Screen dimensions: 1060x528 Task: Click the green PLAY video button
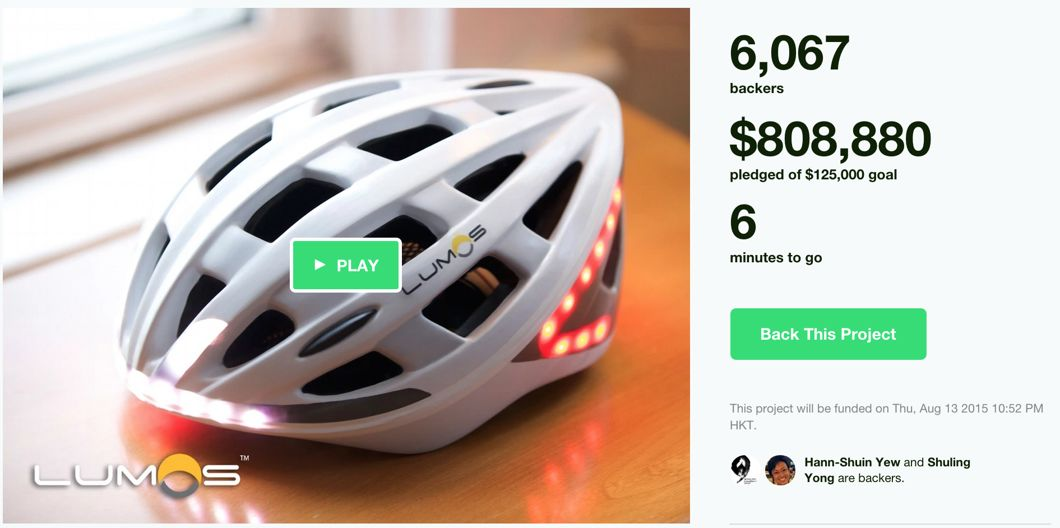click(x=346, y=265)
